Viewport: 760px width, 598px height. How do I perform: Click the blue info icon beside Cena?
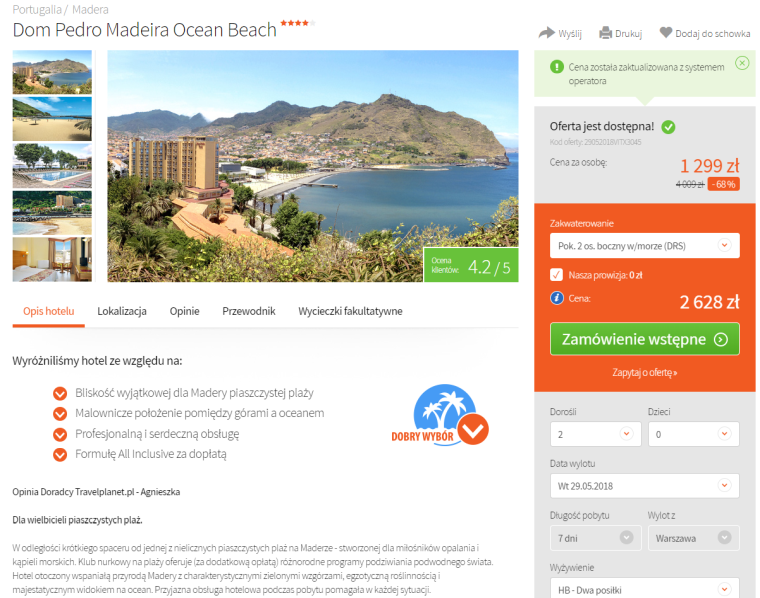[557, 298]
